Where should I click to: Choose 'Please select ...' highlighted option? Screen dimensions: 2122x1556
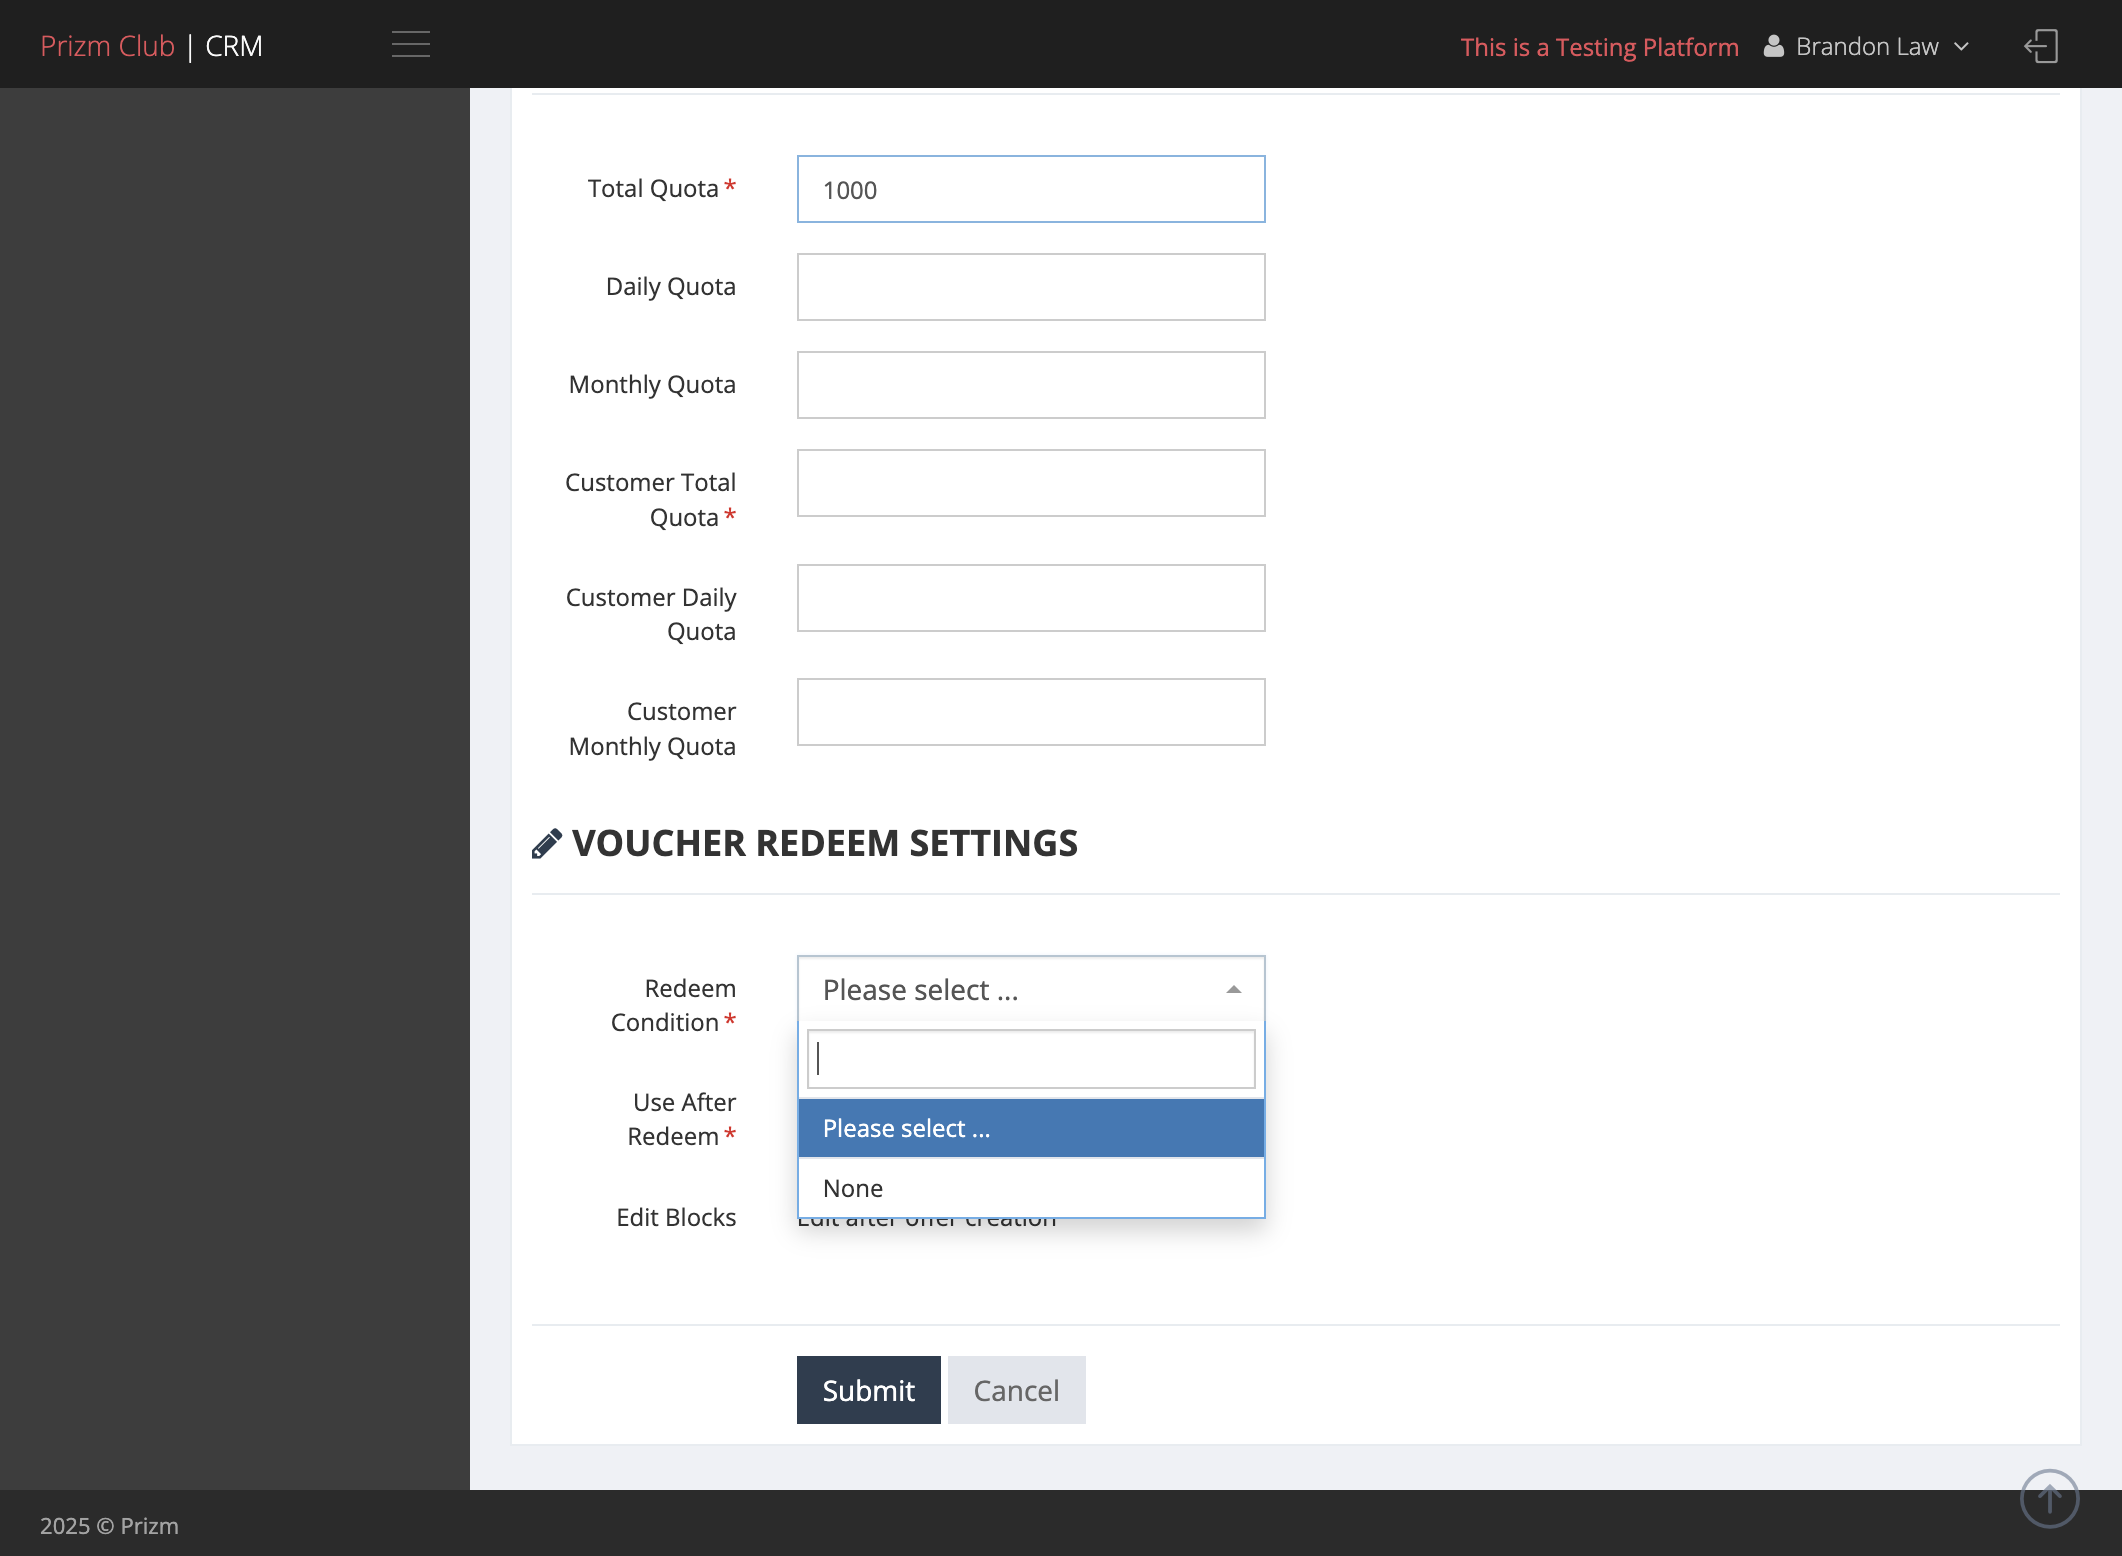coord(1031,1128)
